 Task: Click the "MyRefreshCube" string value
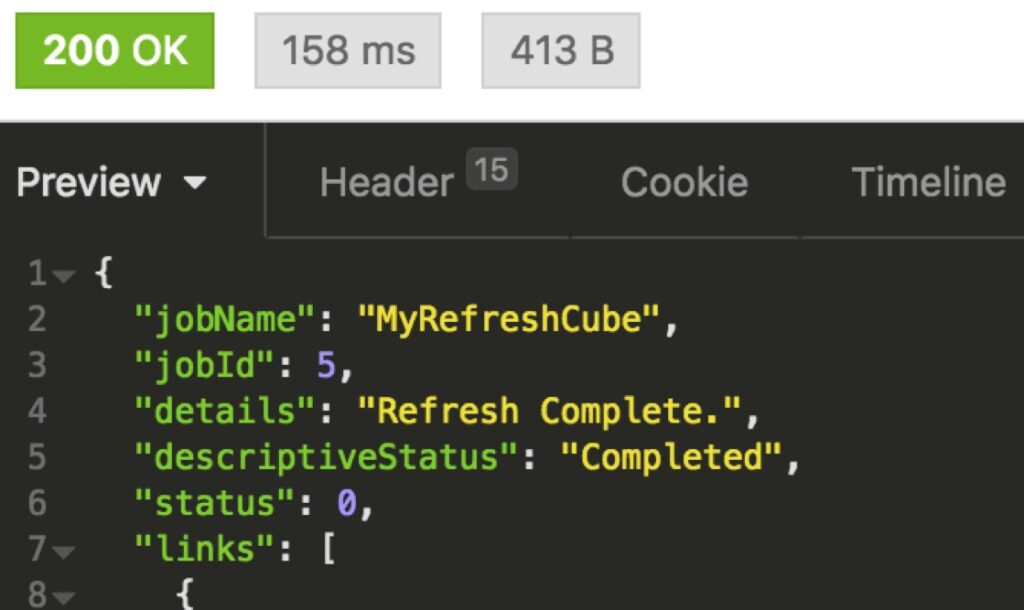coord(509,320)
